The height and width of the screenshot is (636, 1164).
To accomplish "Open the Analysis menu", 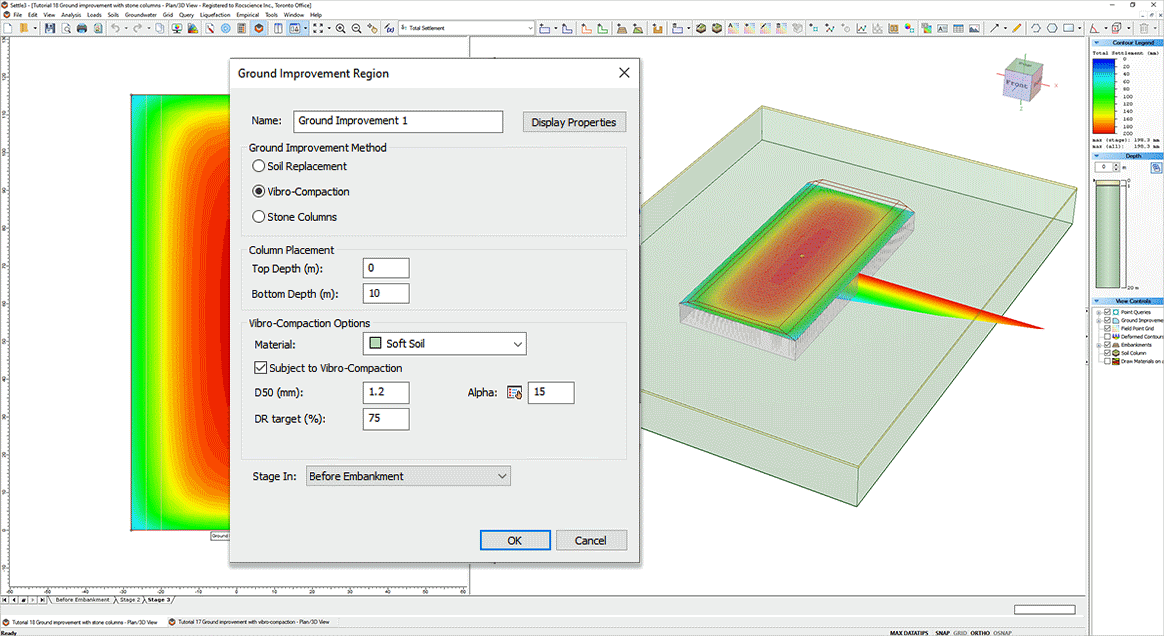I will [71, 15].
